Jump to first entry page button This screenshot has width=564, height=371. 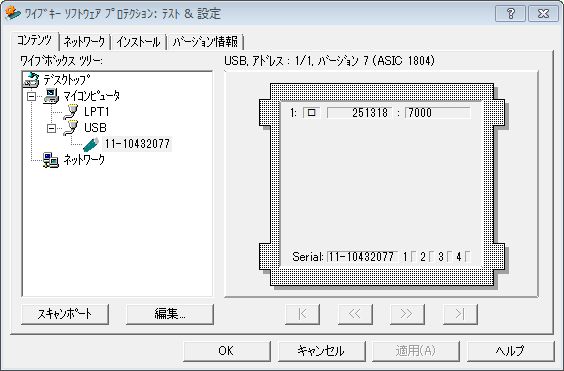[303, 314]
